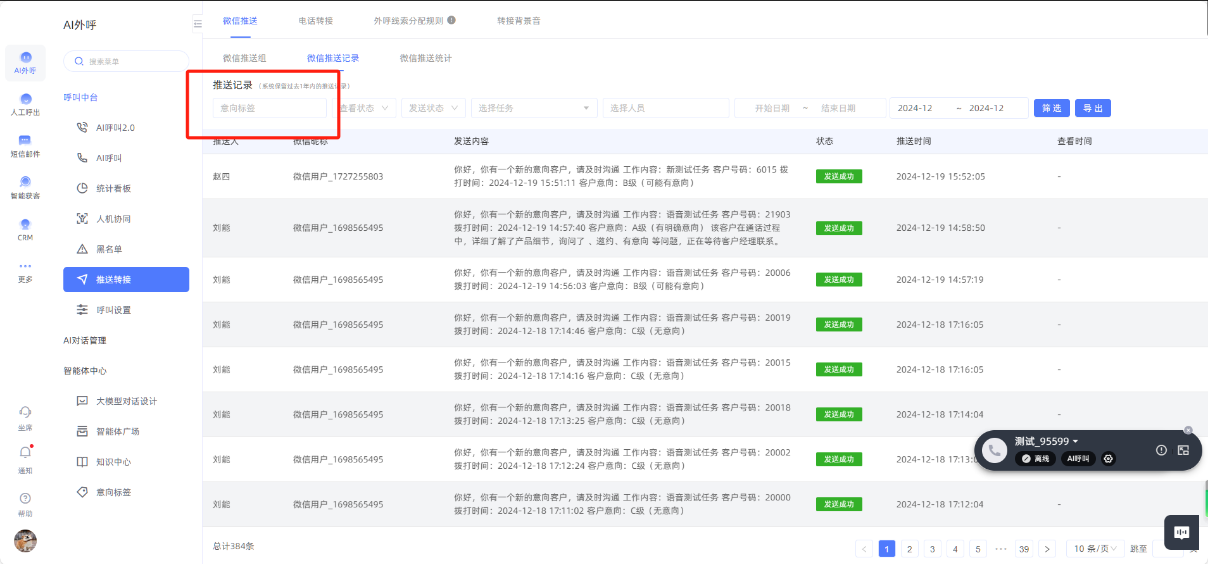Image resolution: width=1208 pixels, height=564 pixels.
Task: Open the 智能获客 module icon
Action: tap(25, 186)
